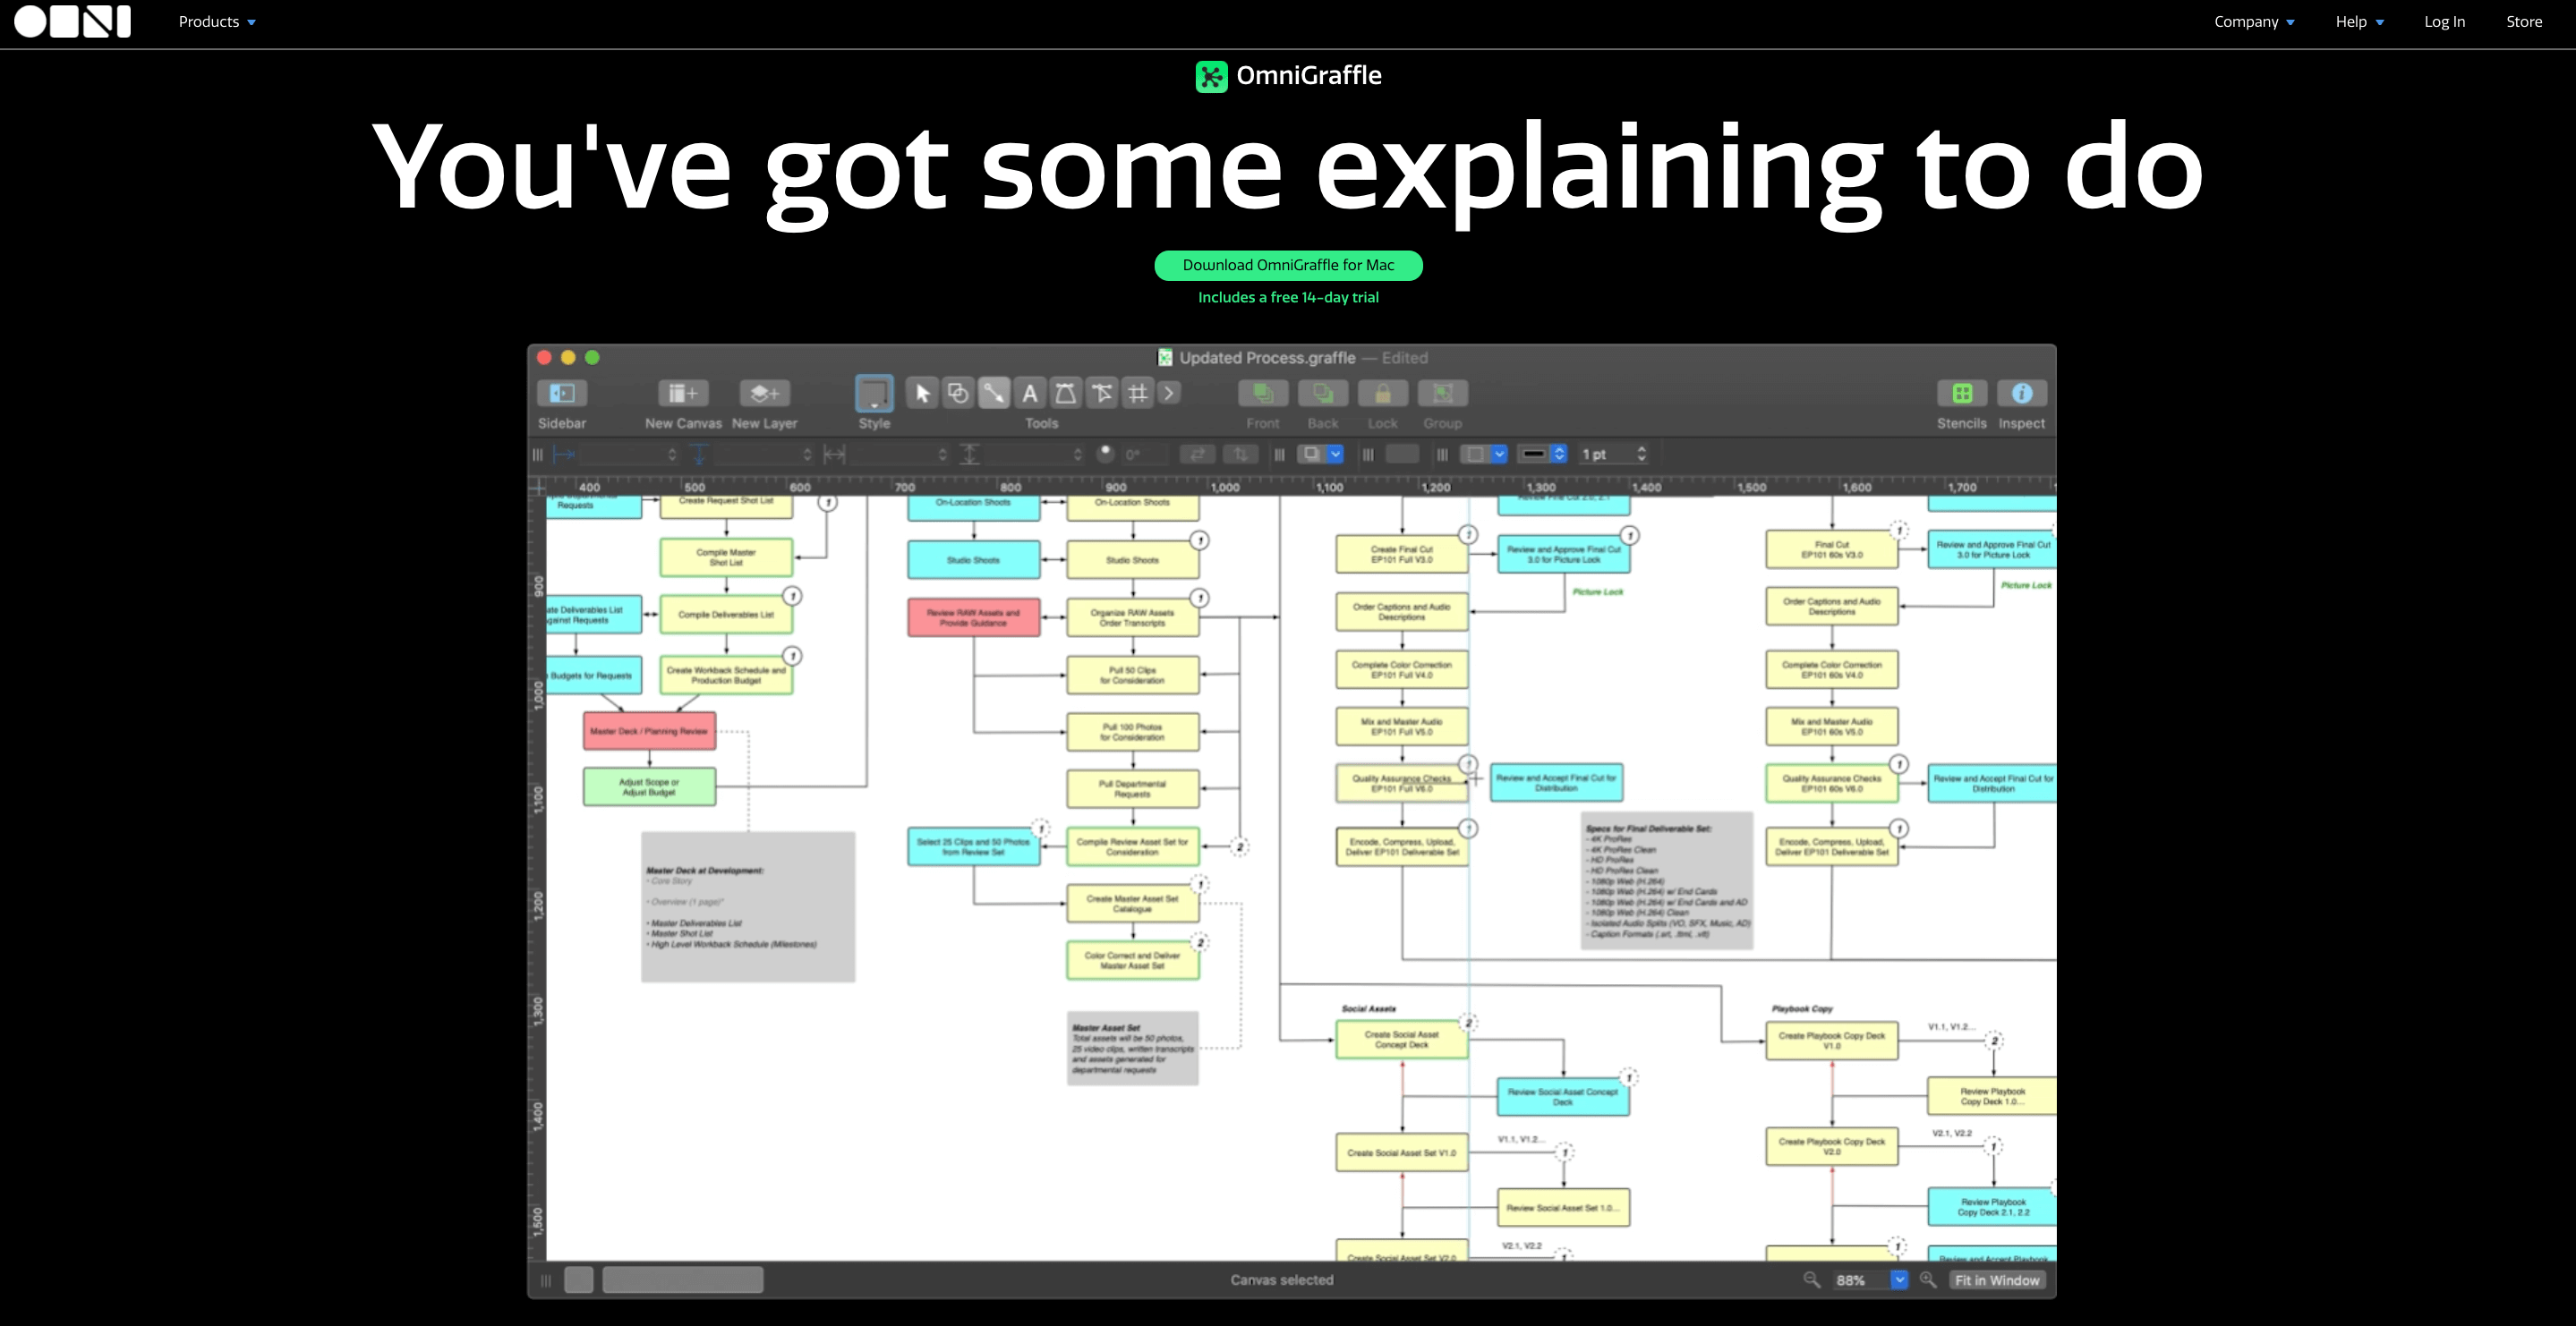The width and height of the screenshot is (2576, 1326).
Task: Open the Help menu
Action: [2359, 21]
